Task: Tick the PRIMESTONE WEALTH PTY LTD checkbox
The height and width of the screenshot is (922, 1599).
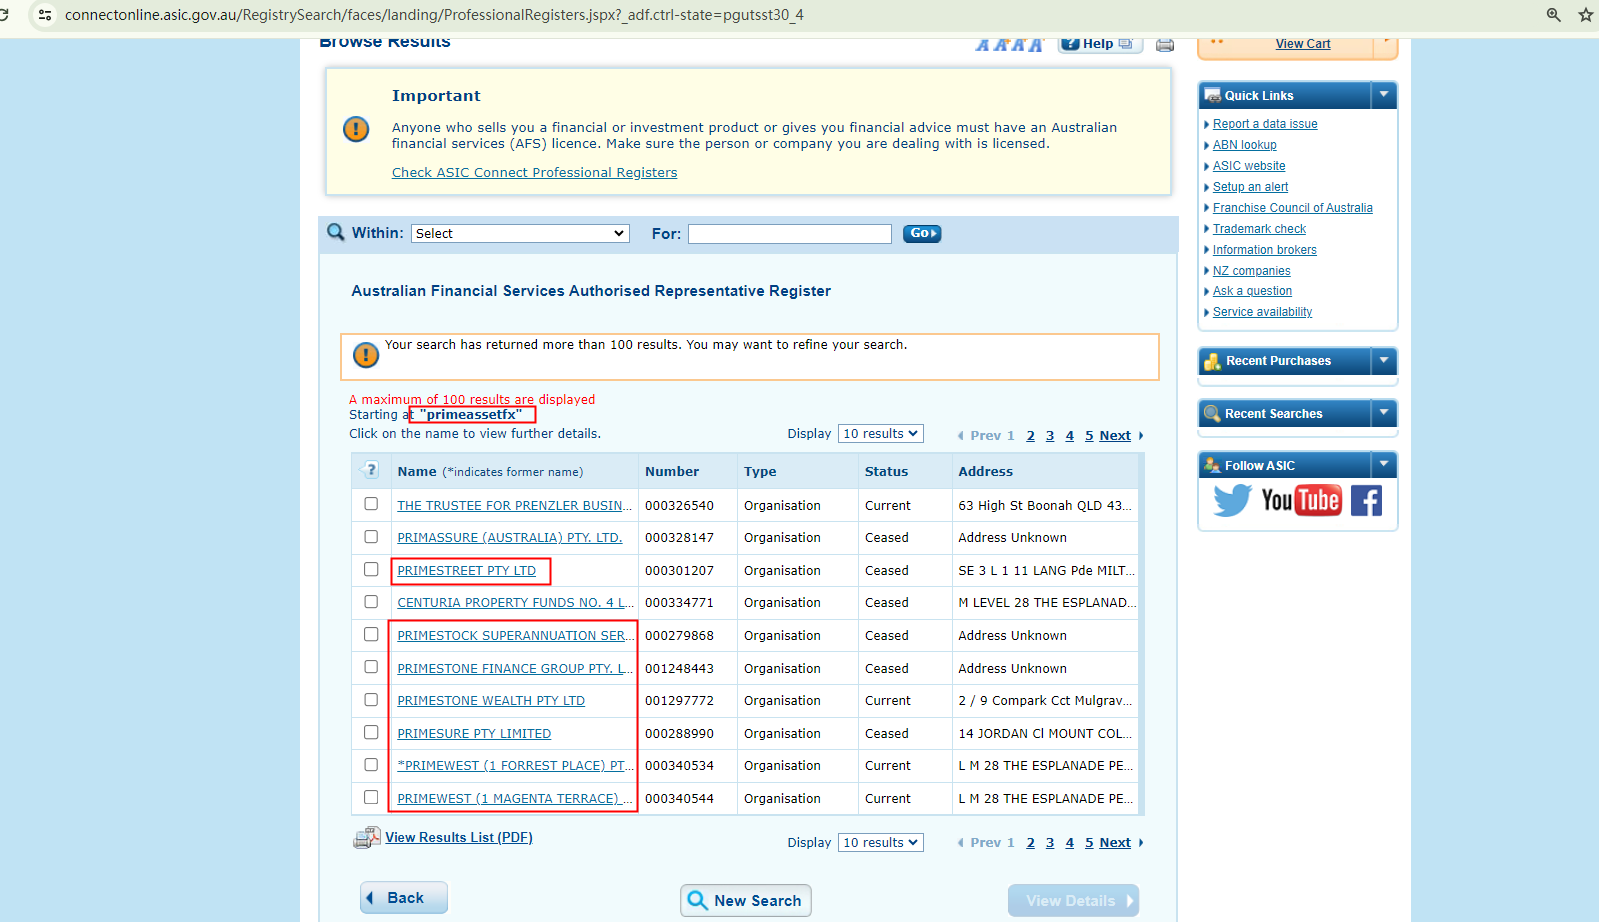Action: point(371,700)
